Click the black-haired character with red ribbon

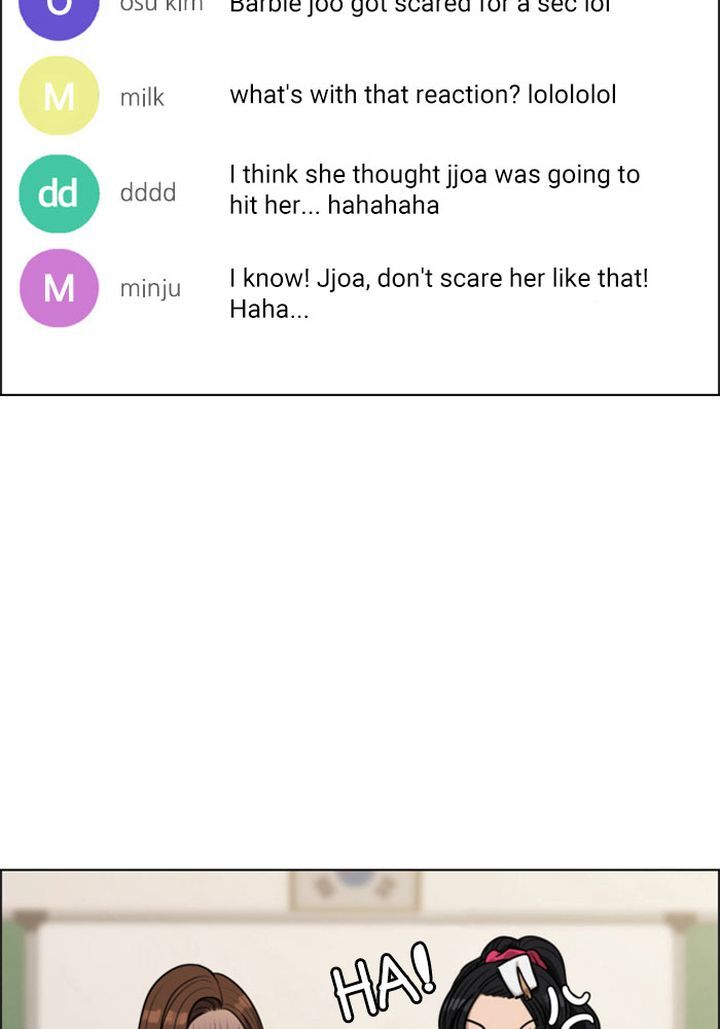(x=519, y=983)
